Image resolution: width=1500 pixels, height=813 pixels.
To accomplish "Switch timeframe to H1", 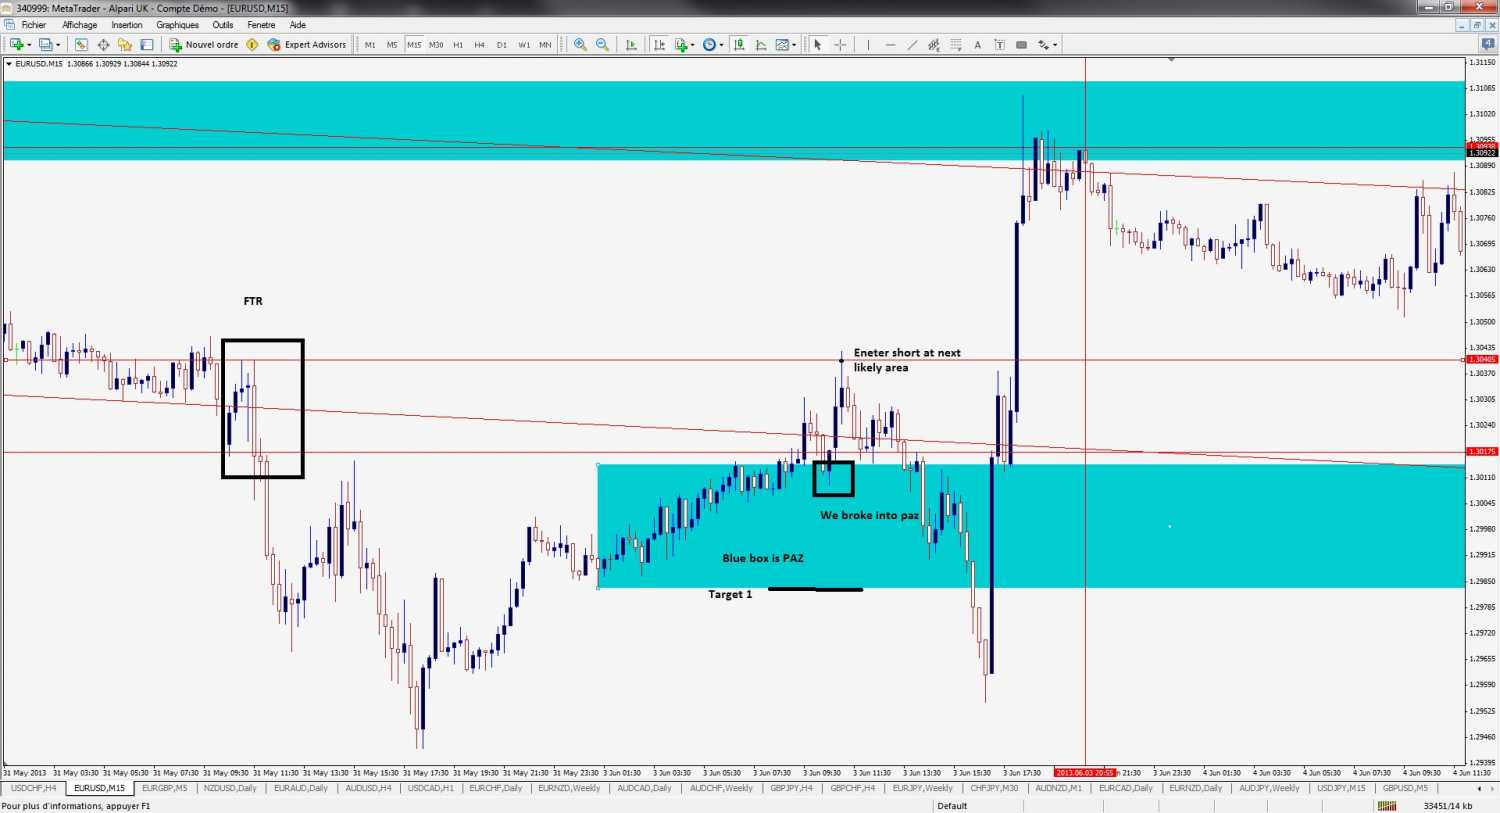I will (x=458, y=45).
